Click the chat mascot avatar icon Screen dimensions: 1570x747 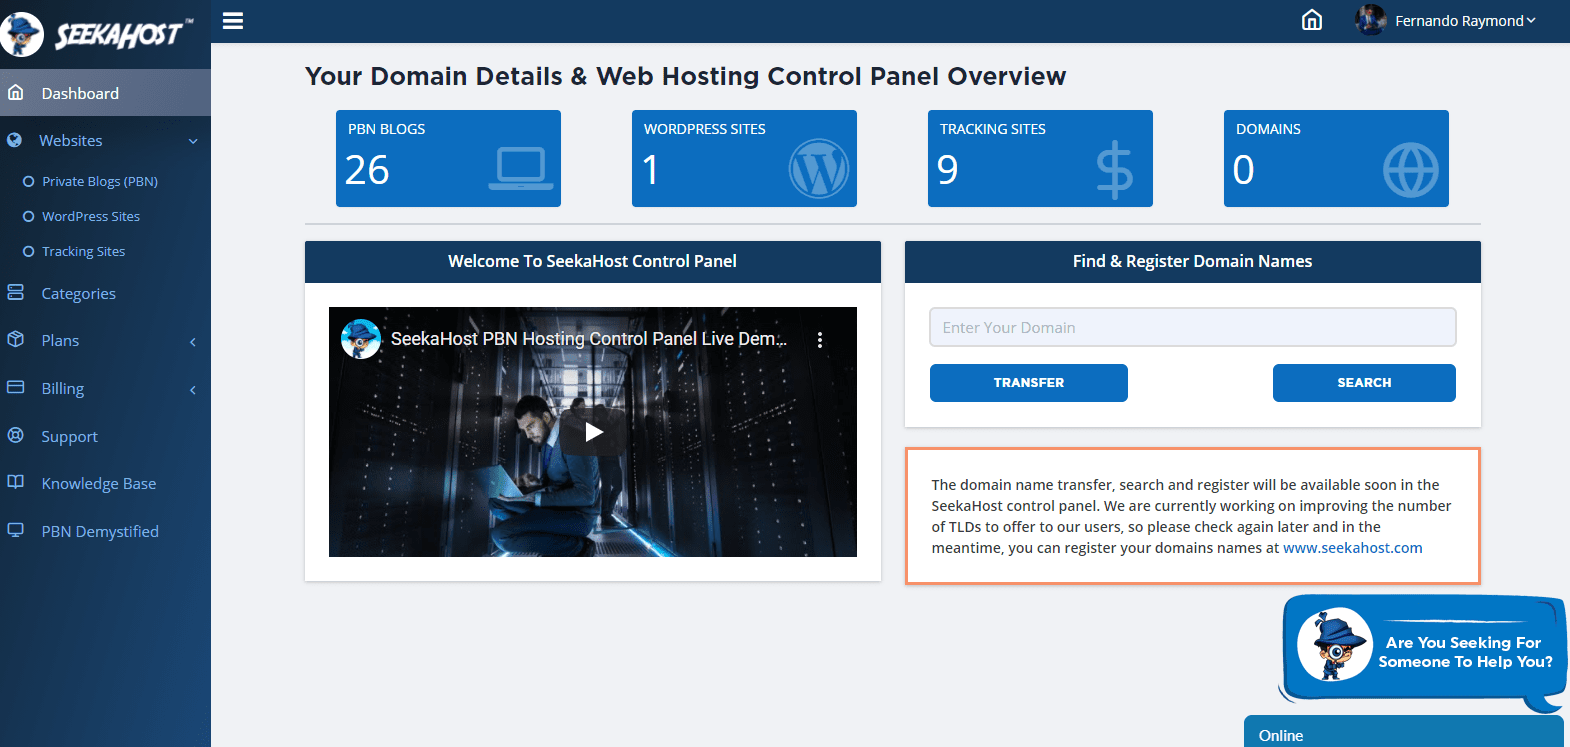pos(1335,644)
